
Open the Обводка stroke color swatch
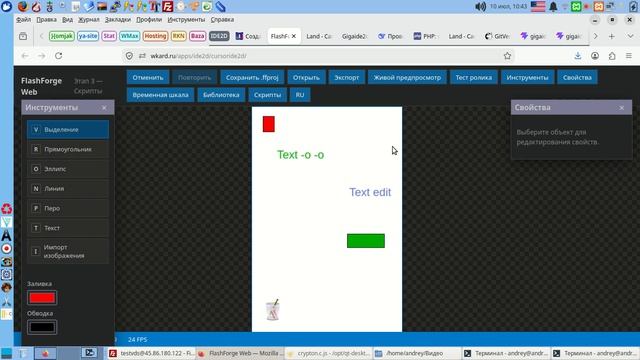[42, 327]
